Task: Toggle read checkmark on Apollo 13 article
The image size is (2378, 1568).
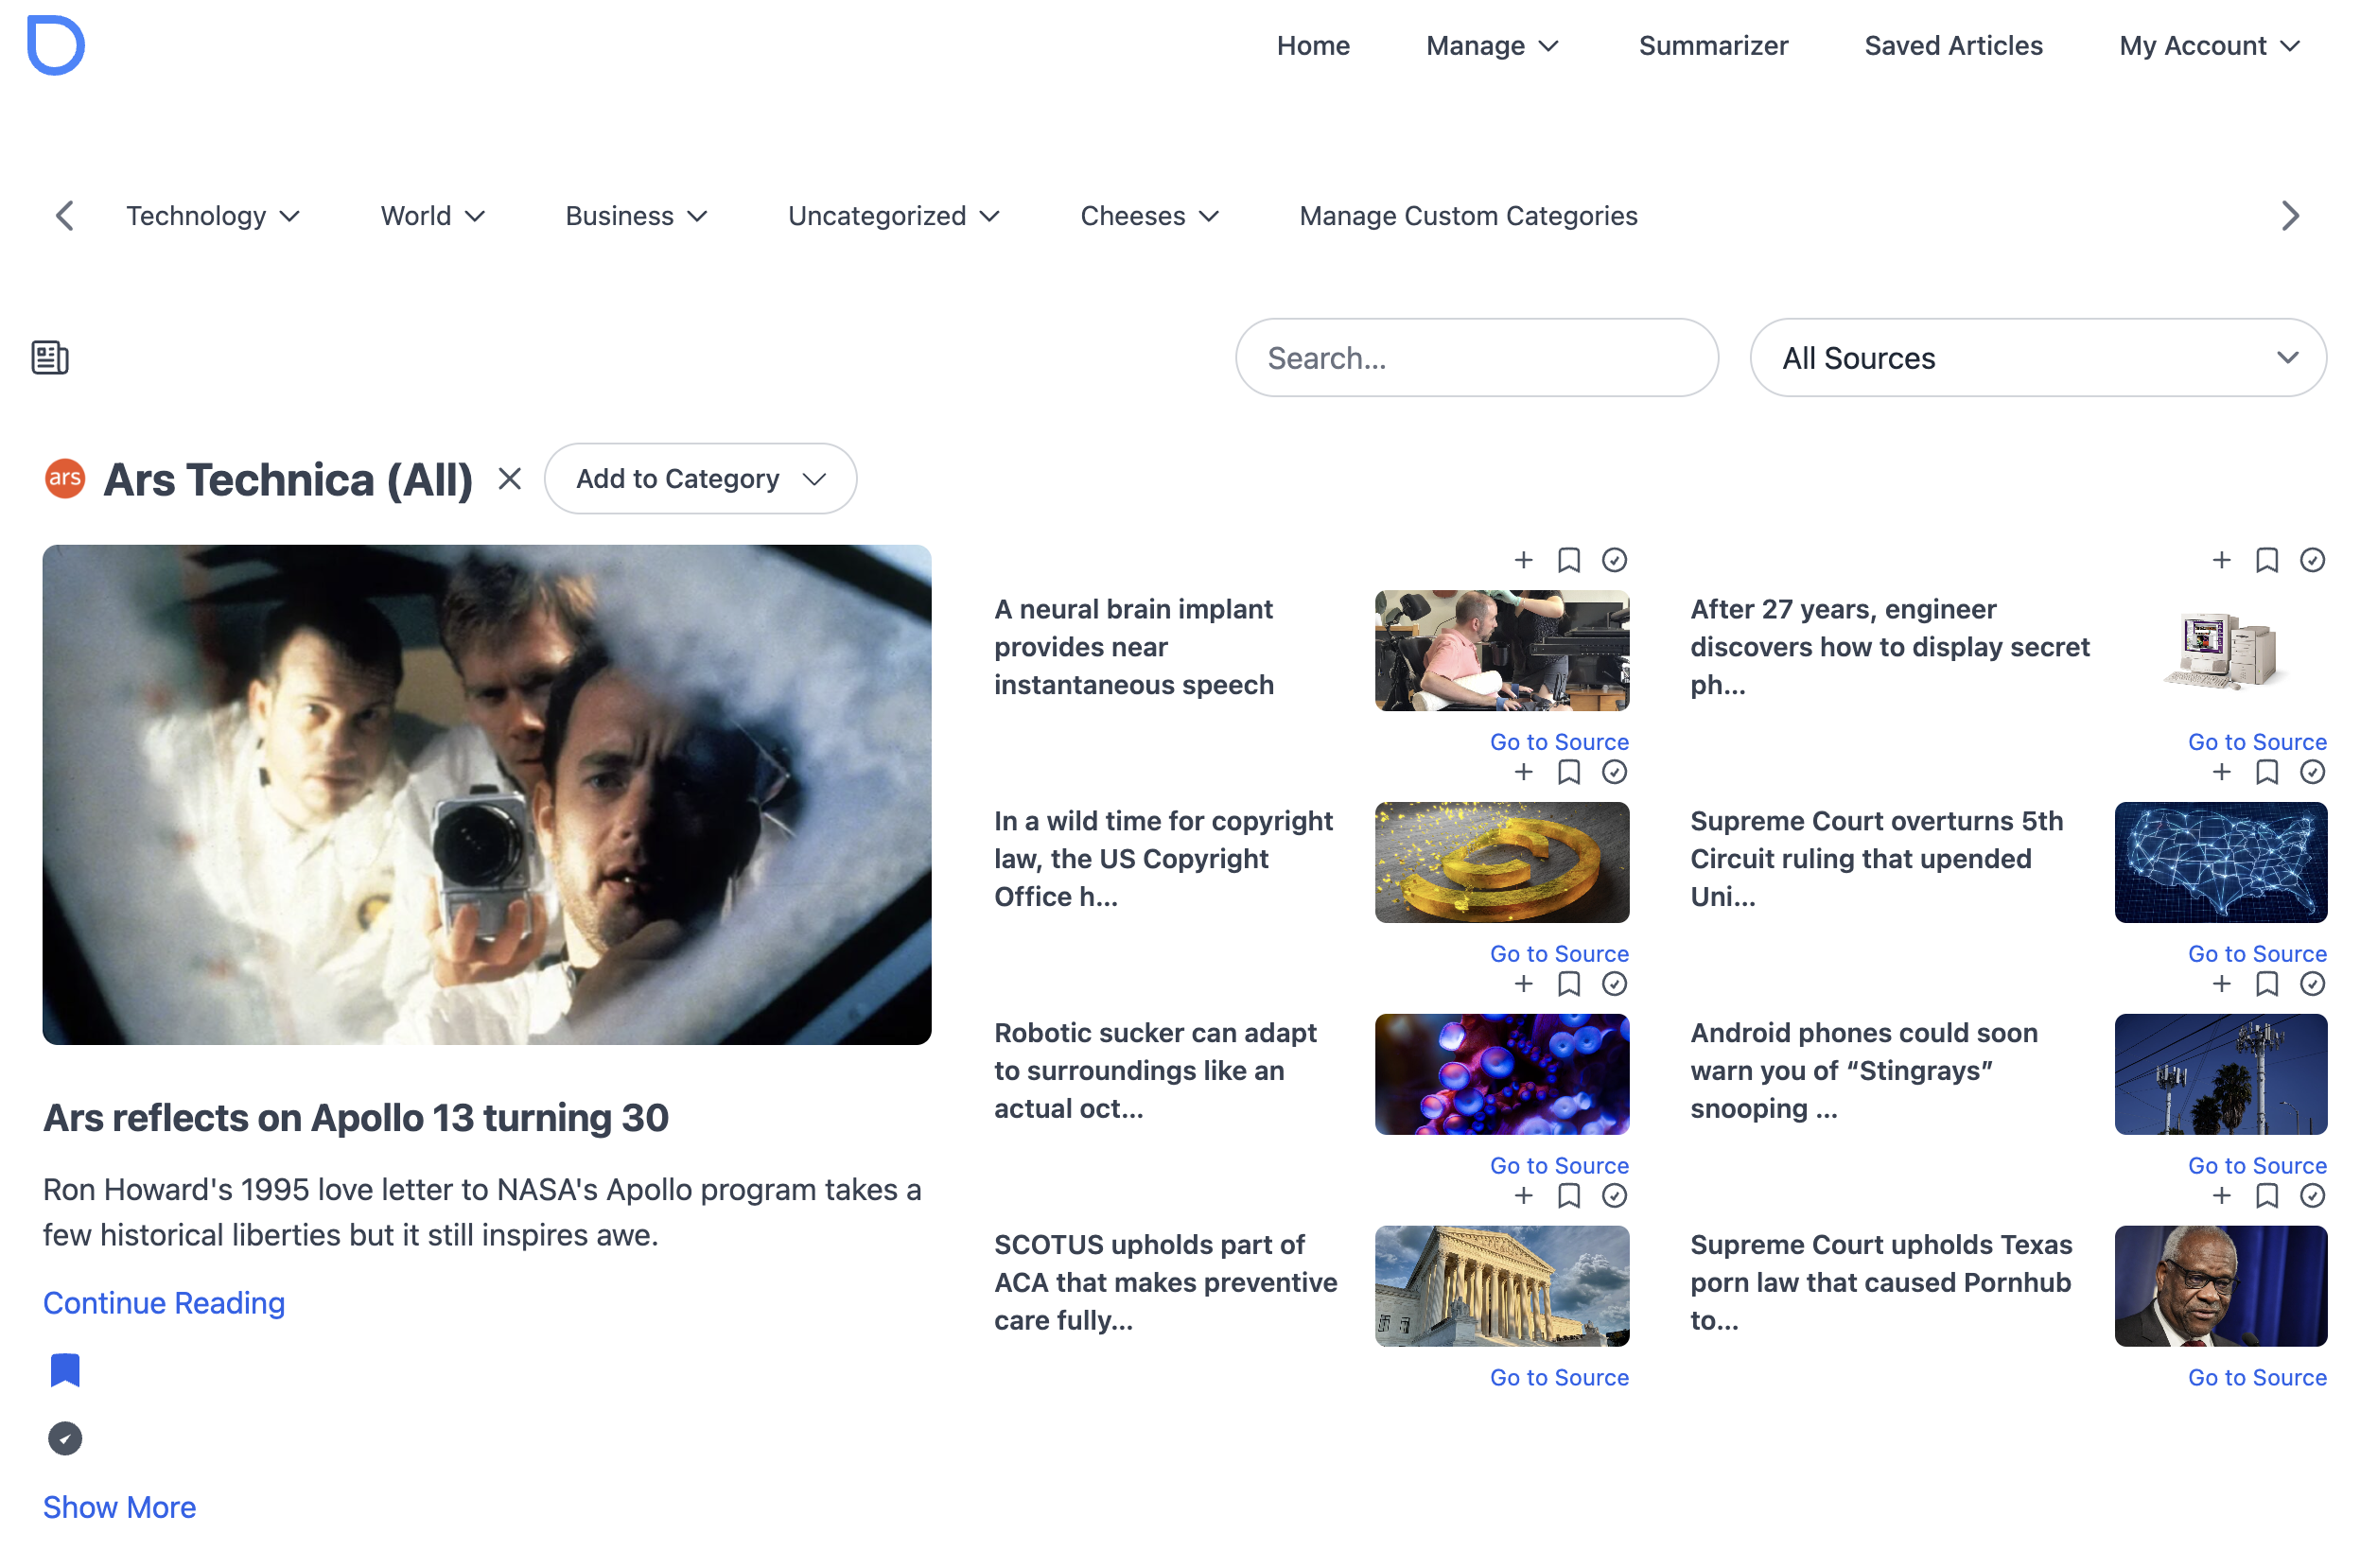Action: (x=65, y=1438)
